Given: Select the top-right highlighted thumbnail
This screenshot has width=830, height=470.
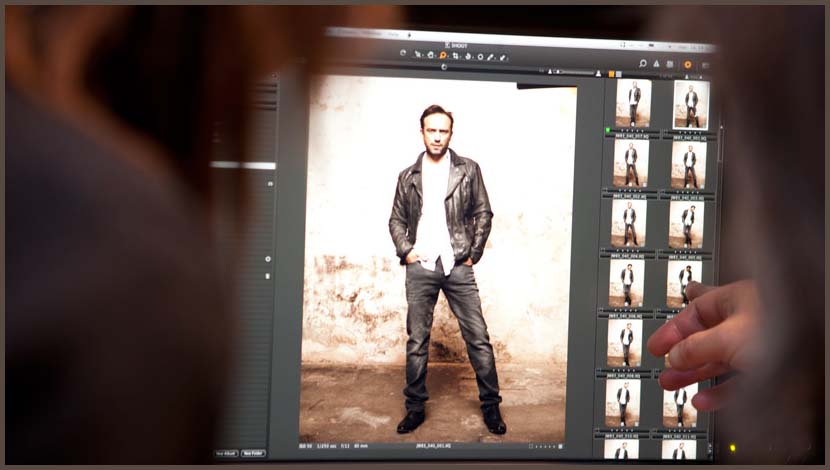Looking at the screenshot, I should (x=691, y=104).
